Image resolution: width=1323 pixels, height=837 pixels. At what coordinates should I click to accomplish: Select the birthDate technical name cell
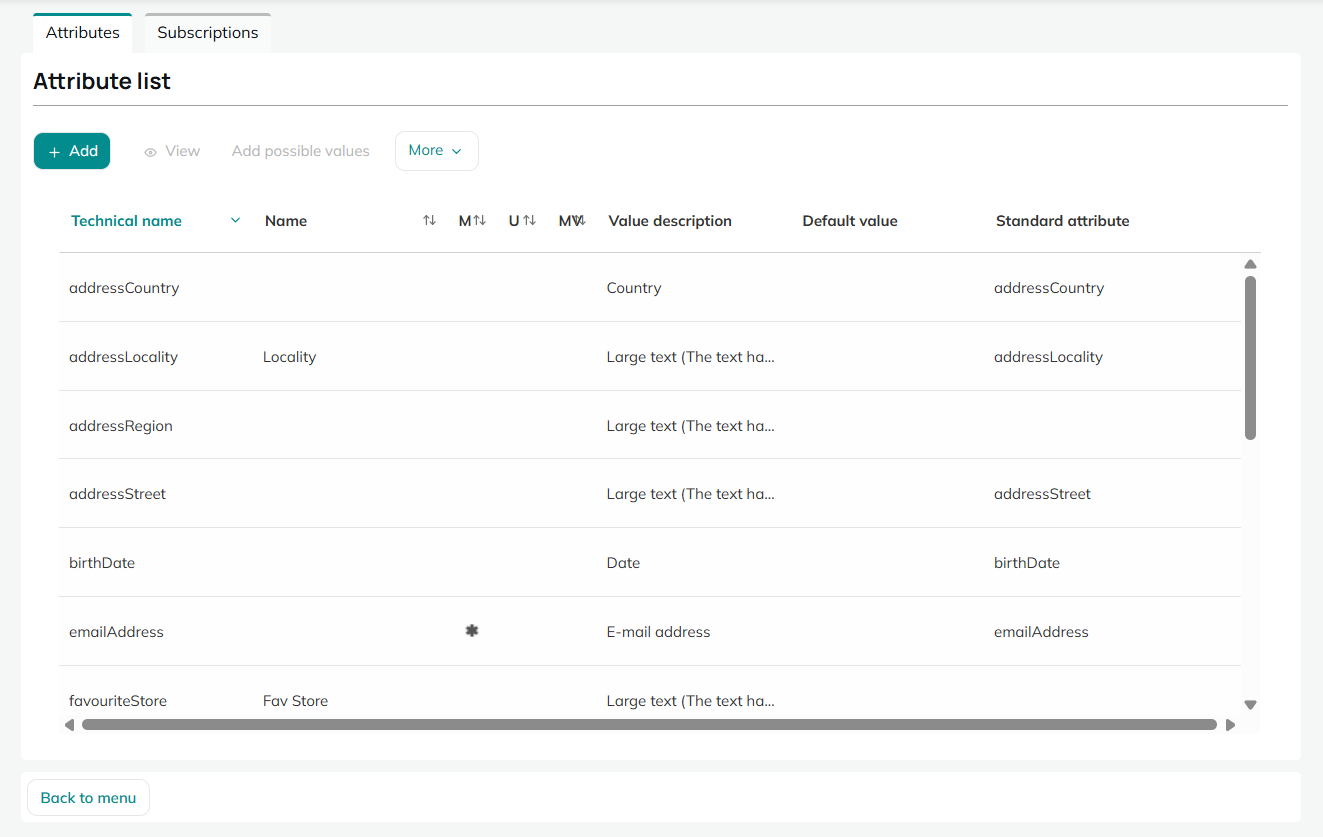(x=102, y=563)
